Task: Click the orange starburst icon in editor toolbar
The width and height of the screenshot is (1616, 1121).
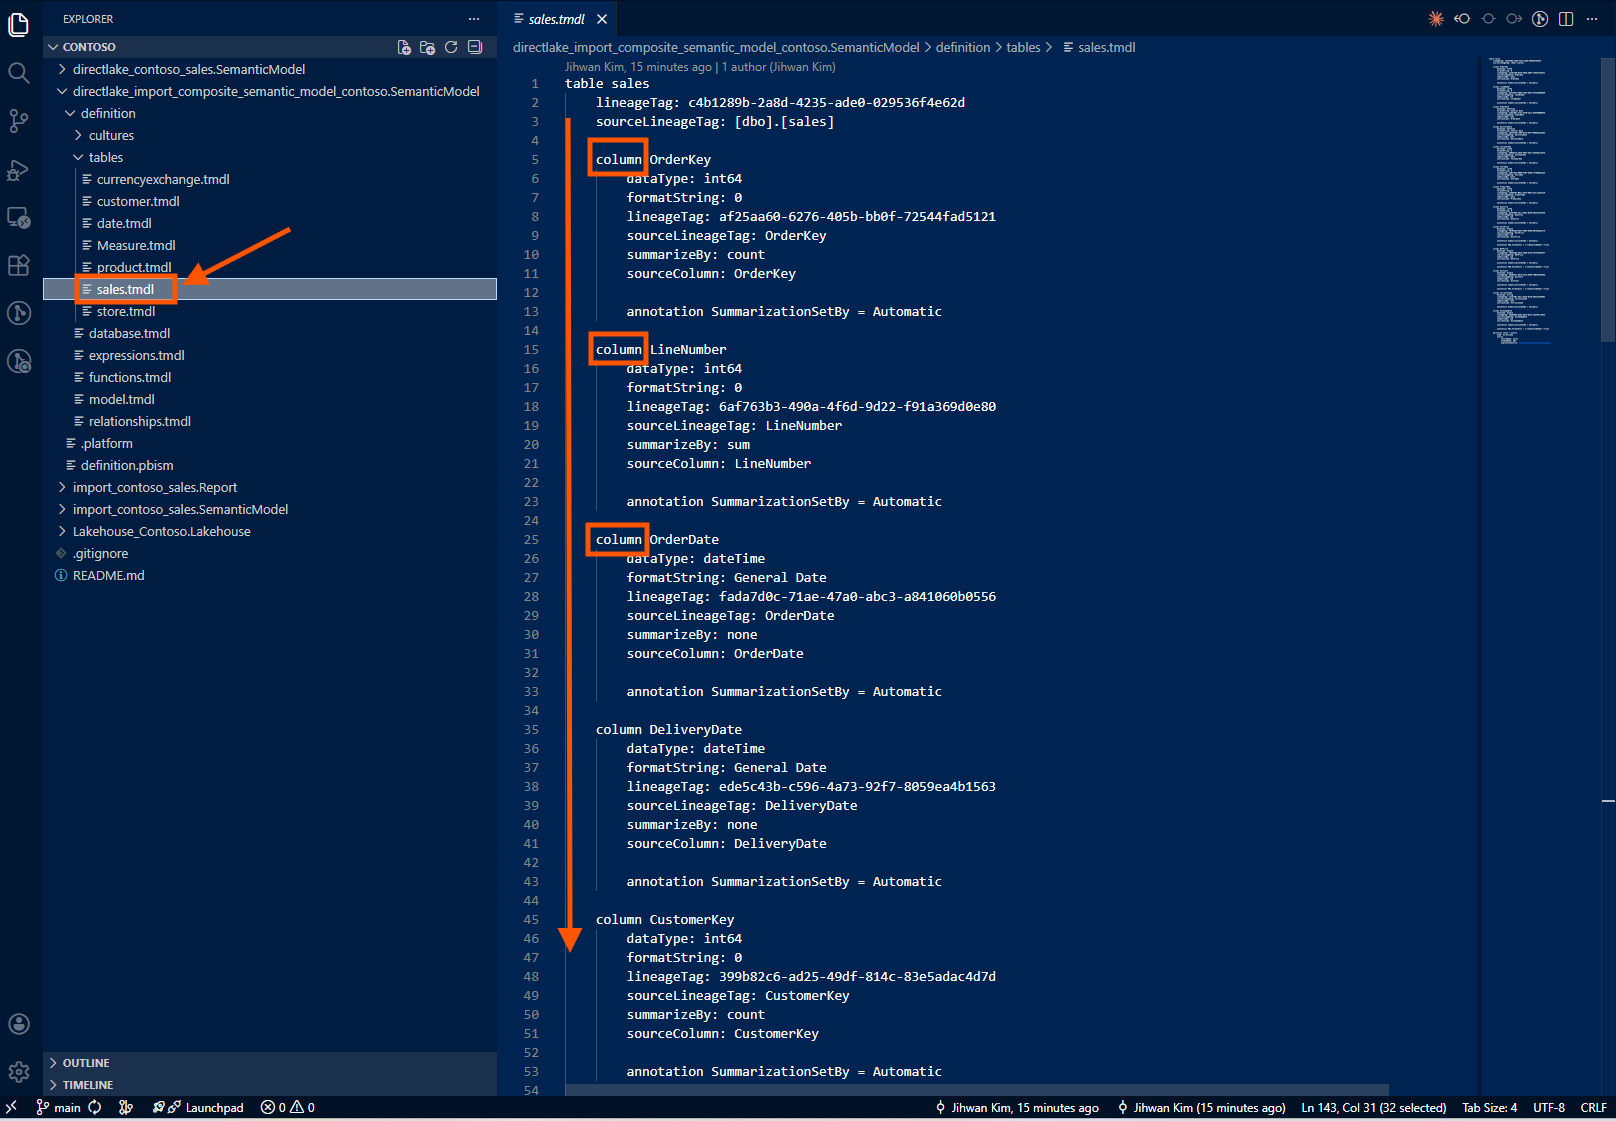Action: (1436, 19)
